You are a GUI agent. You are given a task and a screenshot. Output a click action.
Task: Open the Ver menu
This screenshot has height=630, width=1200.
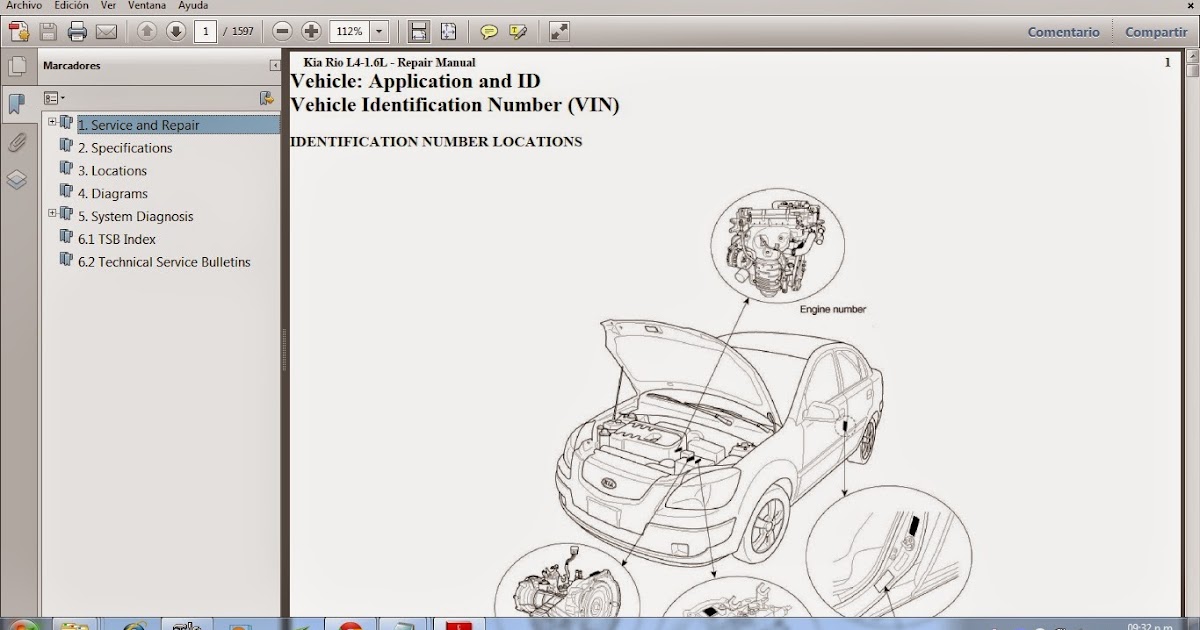(108, 5)
